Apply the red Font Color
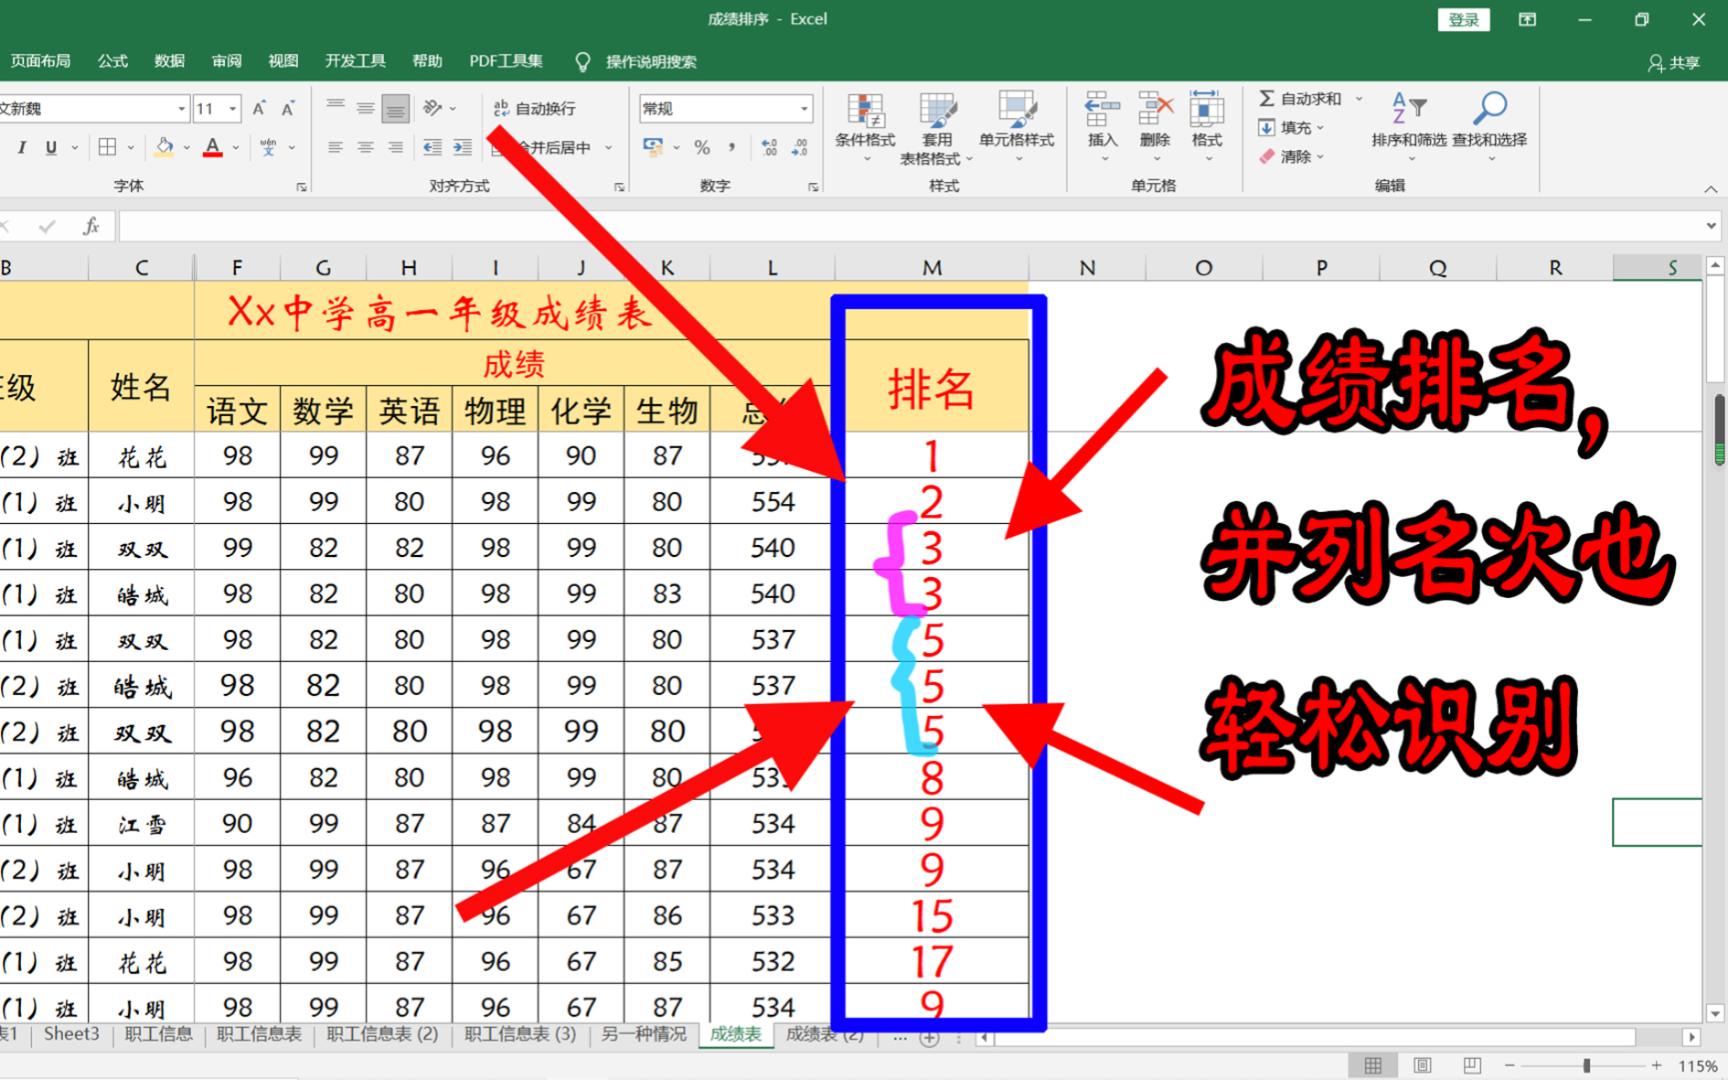This screenshot has width=1728, height=1080. 212,148
